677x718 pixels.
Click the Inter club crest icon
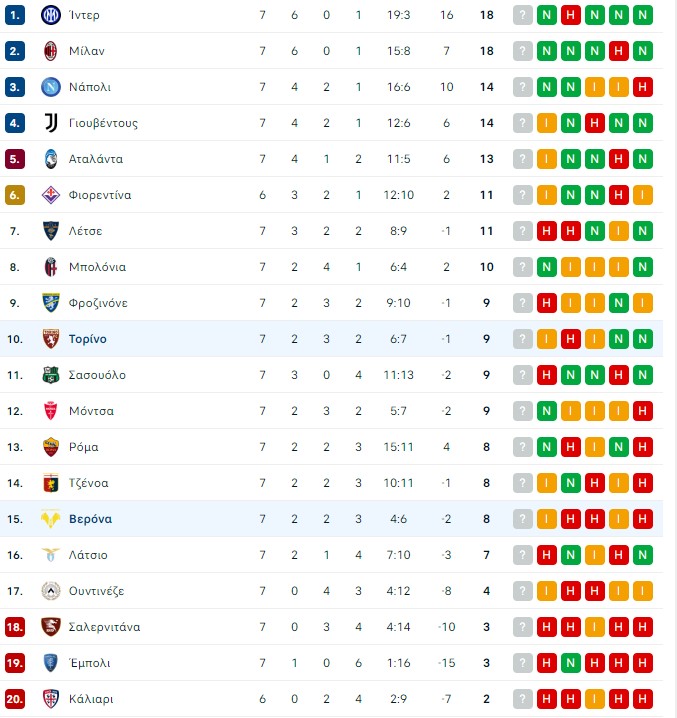50,15
